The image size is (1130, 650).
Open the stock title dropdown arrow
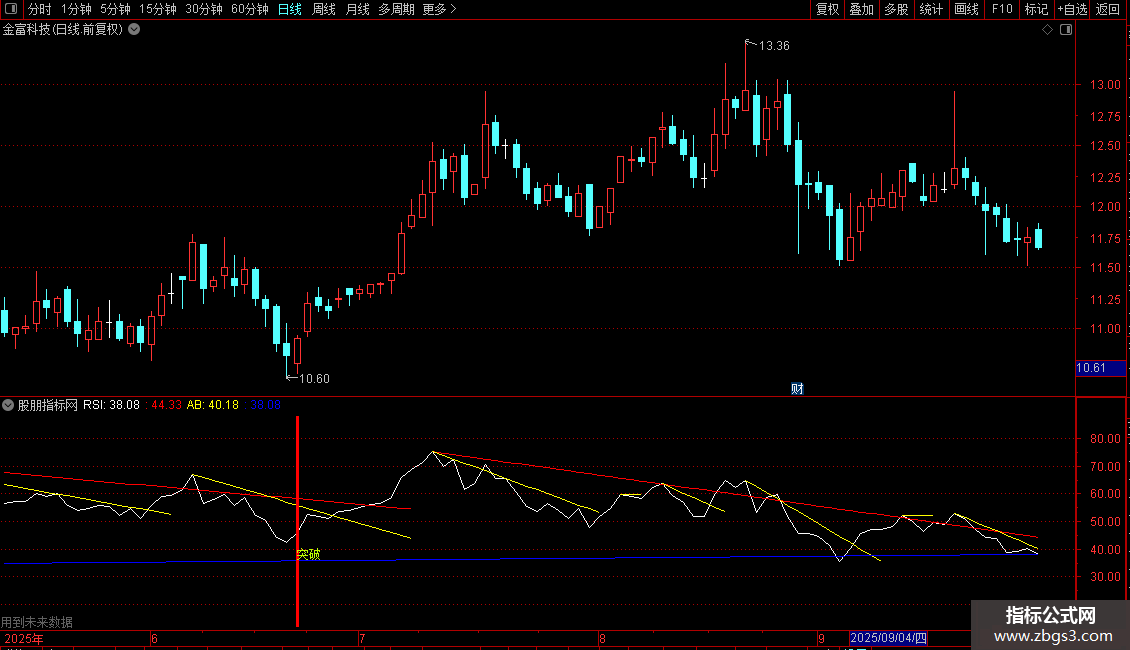(134, 29)
